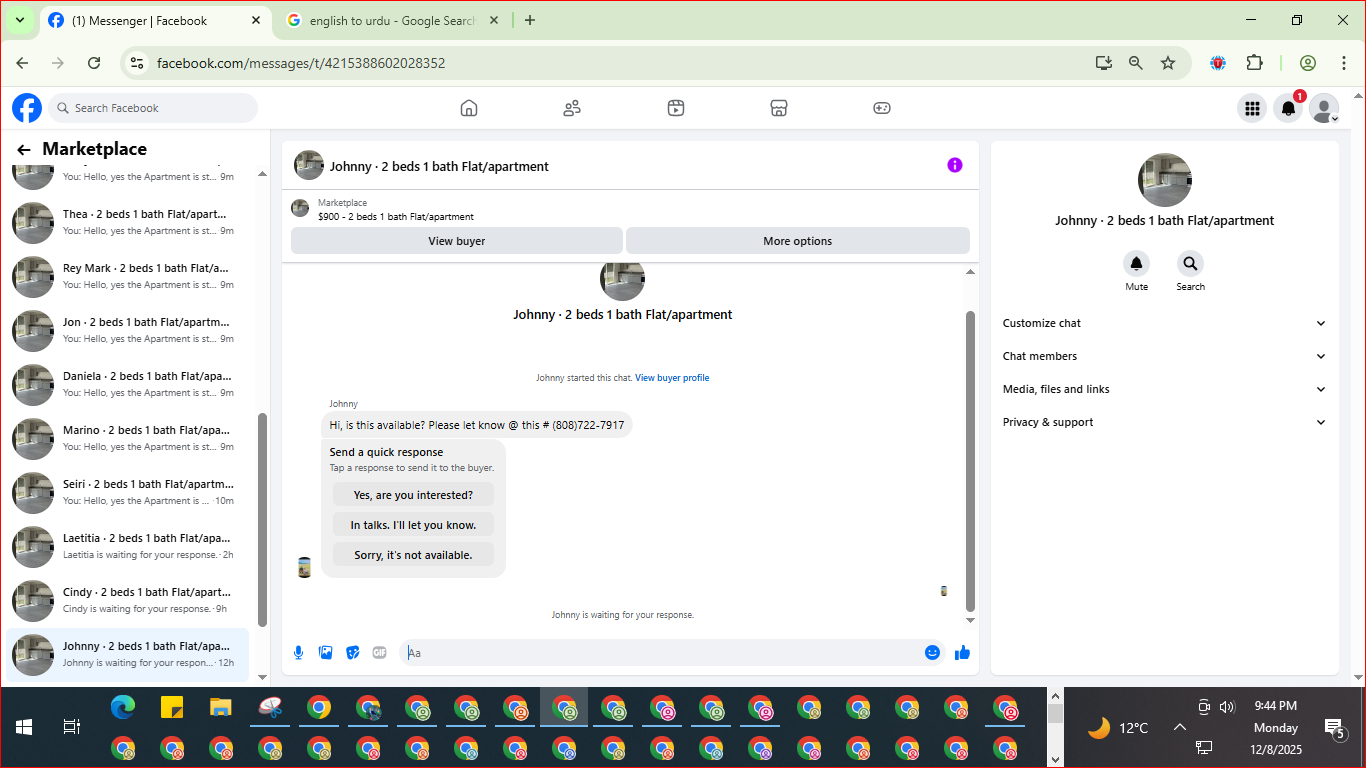Open the Gaming controller icon
Image resolution: width=1366 pixels, height=768 pixels.
tap(882, 108)
